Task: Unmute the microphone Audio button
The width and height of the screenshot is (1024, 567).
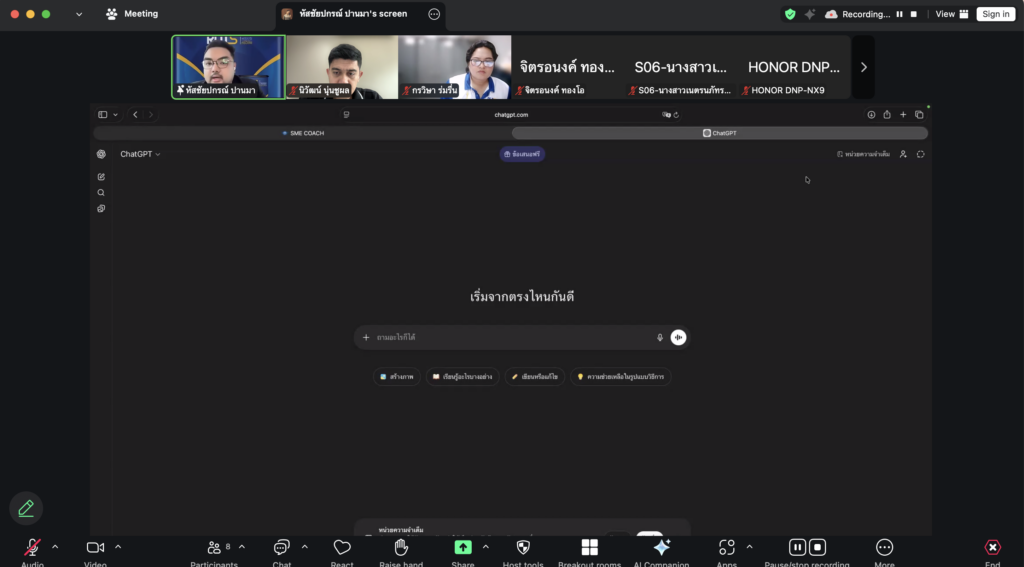Action: pyautogui.click(x=32, y=547)
